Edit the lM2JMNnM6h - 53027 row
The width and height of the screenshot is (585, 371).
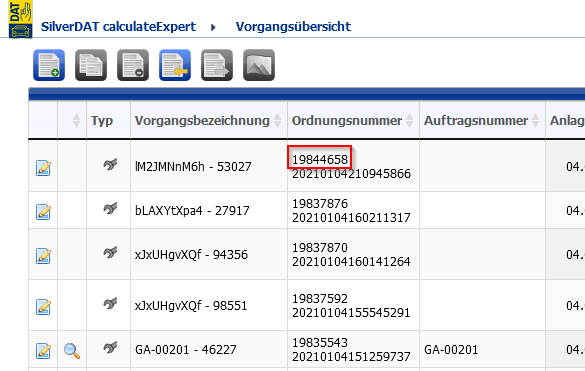coord(43,168)
